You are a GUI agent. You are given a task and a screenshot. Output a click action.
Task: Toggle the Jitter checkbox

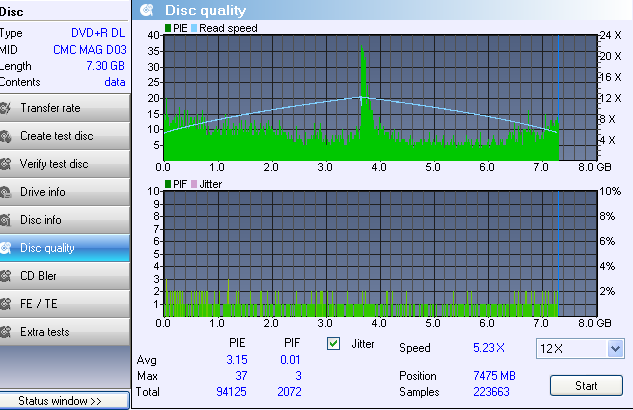(x=335, y=344)
